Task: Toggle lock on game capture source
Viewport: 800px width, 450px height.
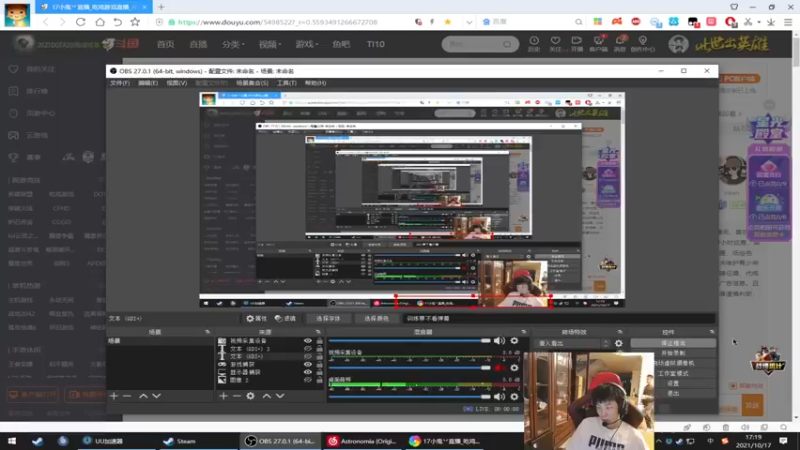Action: point(319,364)
